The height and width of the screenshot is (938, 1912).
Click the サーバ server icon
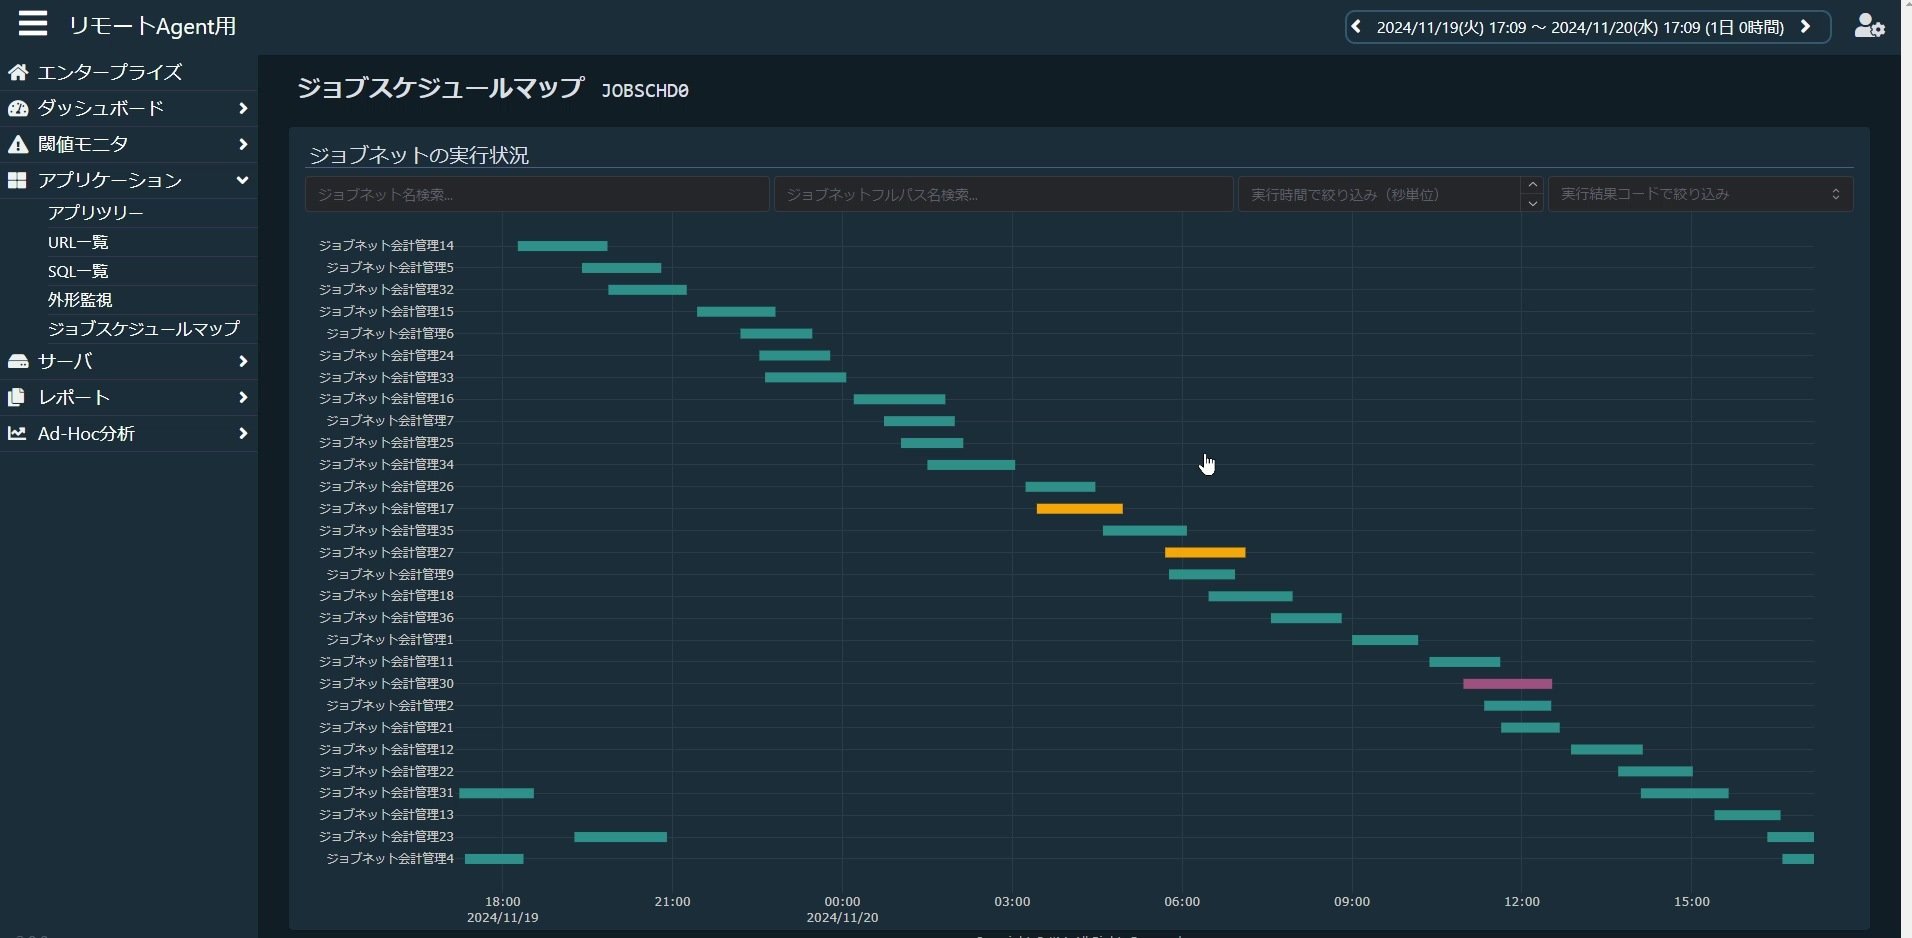click(x=19, y=361)
